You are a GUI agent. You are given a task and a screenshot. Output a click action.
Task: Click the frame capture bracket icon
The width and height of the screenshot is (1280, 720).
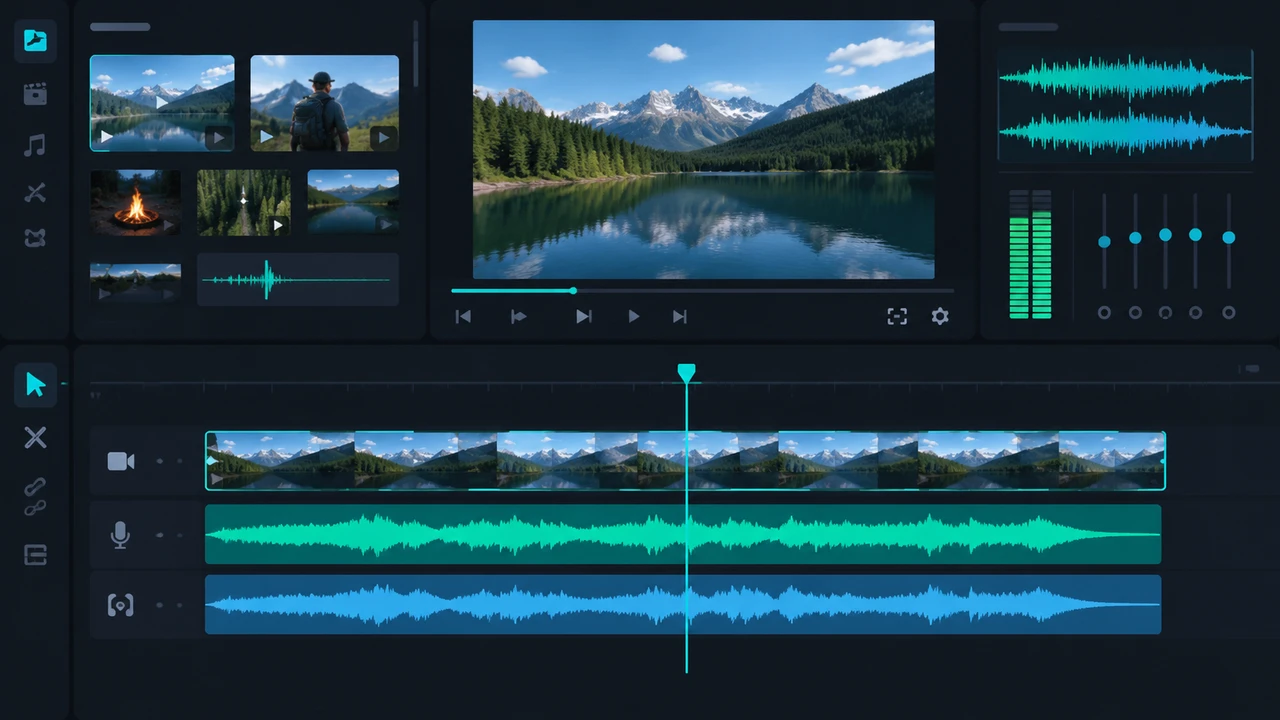pos(897,316)
